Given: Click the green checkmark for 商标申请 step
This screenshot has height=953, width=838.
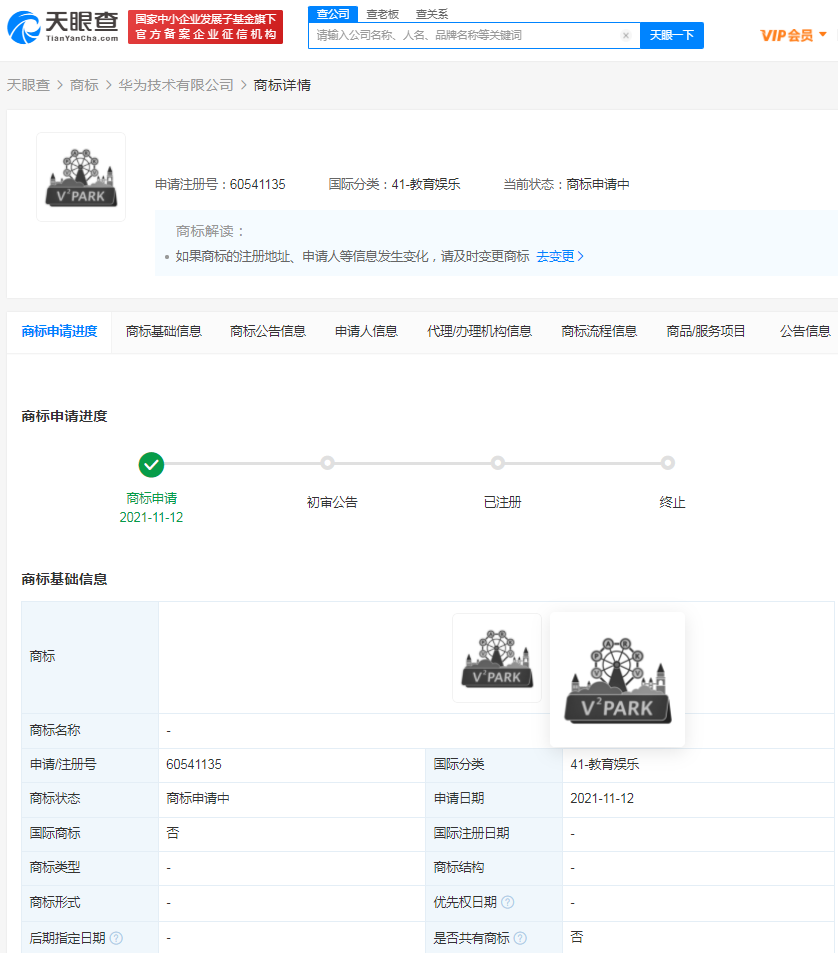Looking at the screenshot, I should click(152, 464).
